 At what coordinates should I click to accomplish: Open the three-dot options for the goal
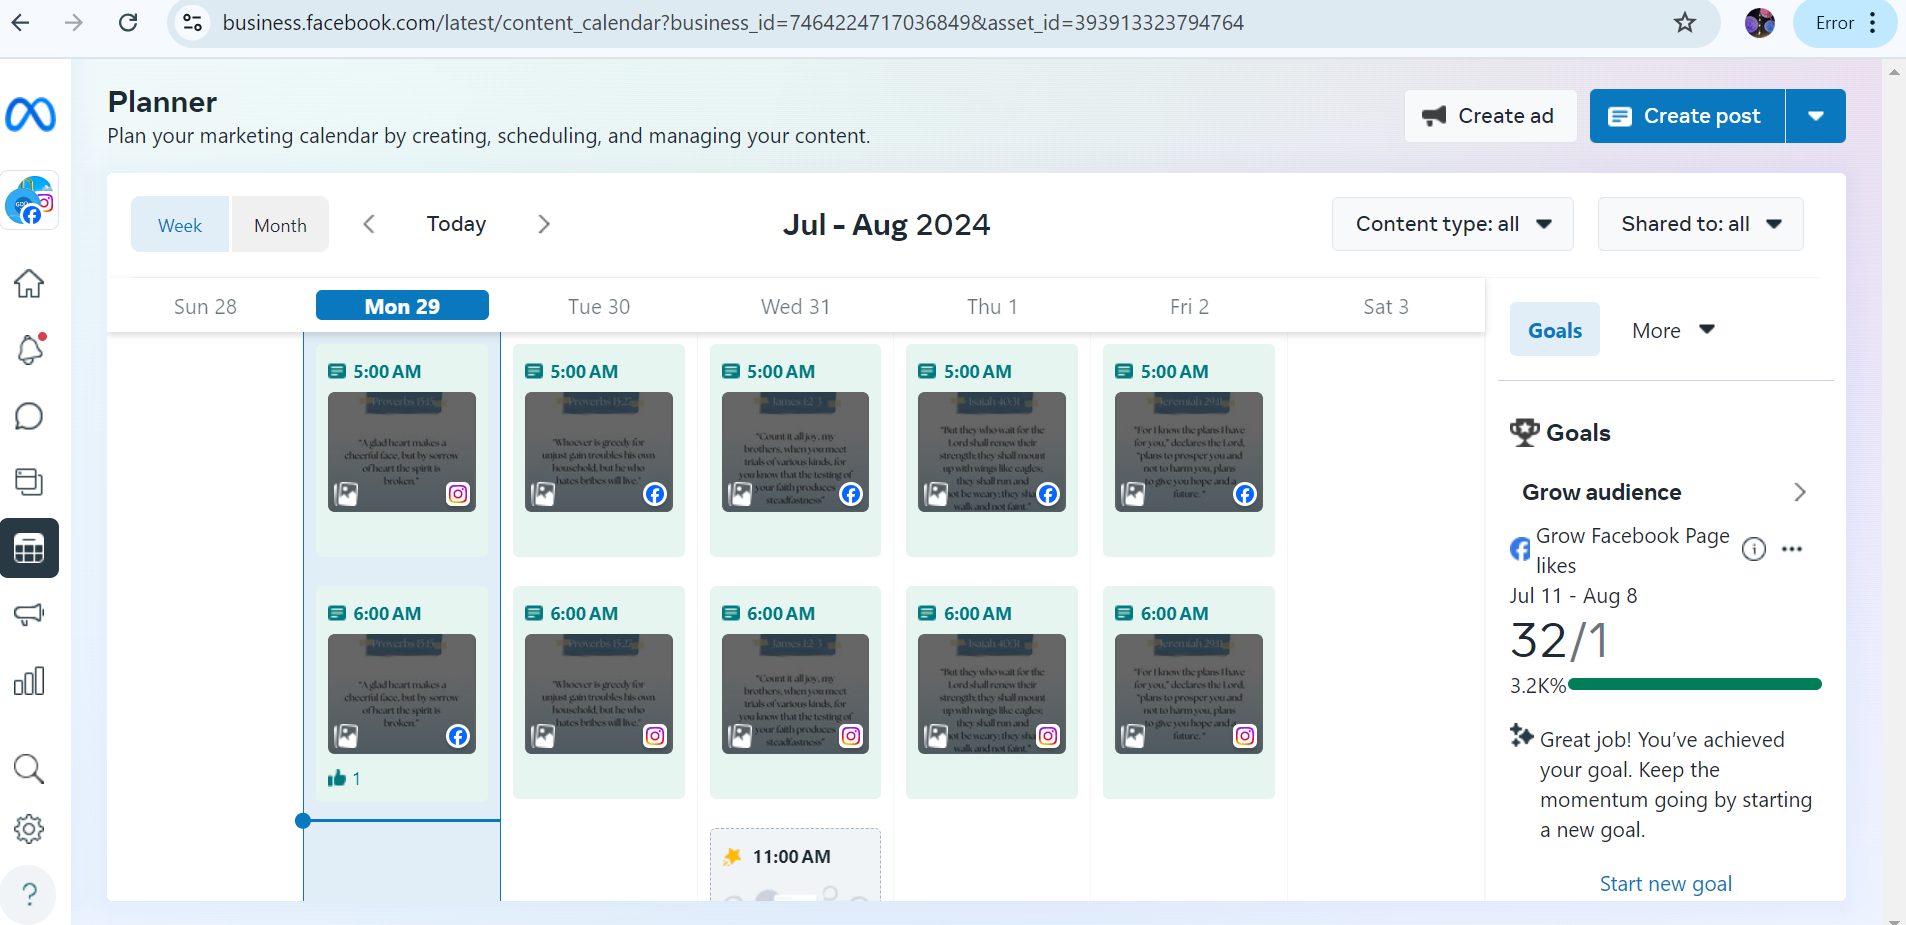coord(1792,549)
